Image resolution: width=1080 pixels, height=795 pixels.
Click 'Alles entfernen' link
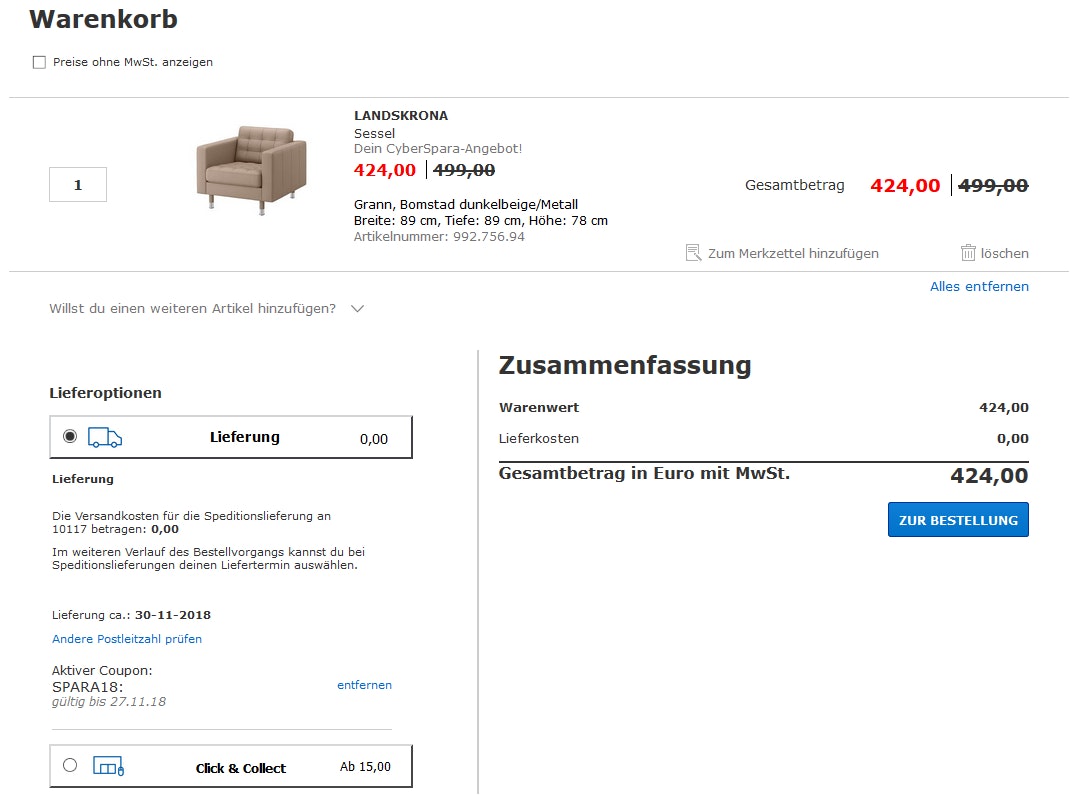979,287
